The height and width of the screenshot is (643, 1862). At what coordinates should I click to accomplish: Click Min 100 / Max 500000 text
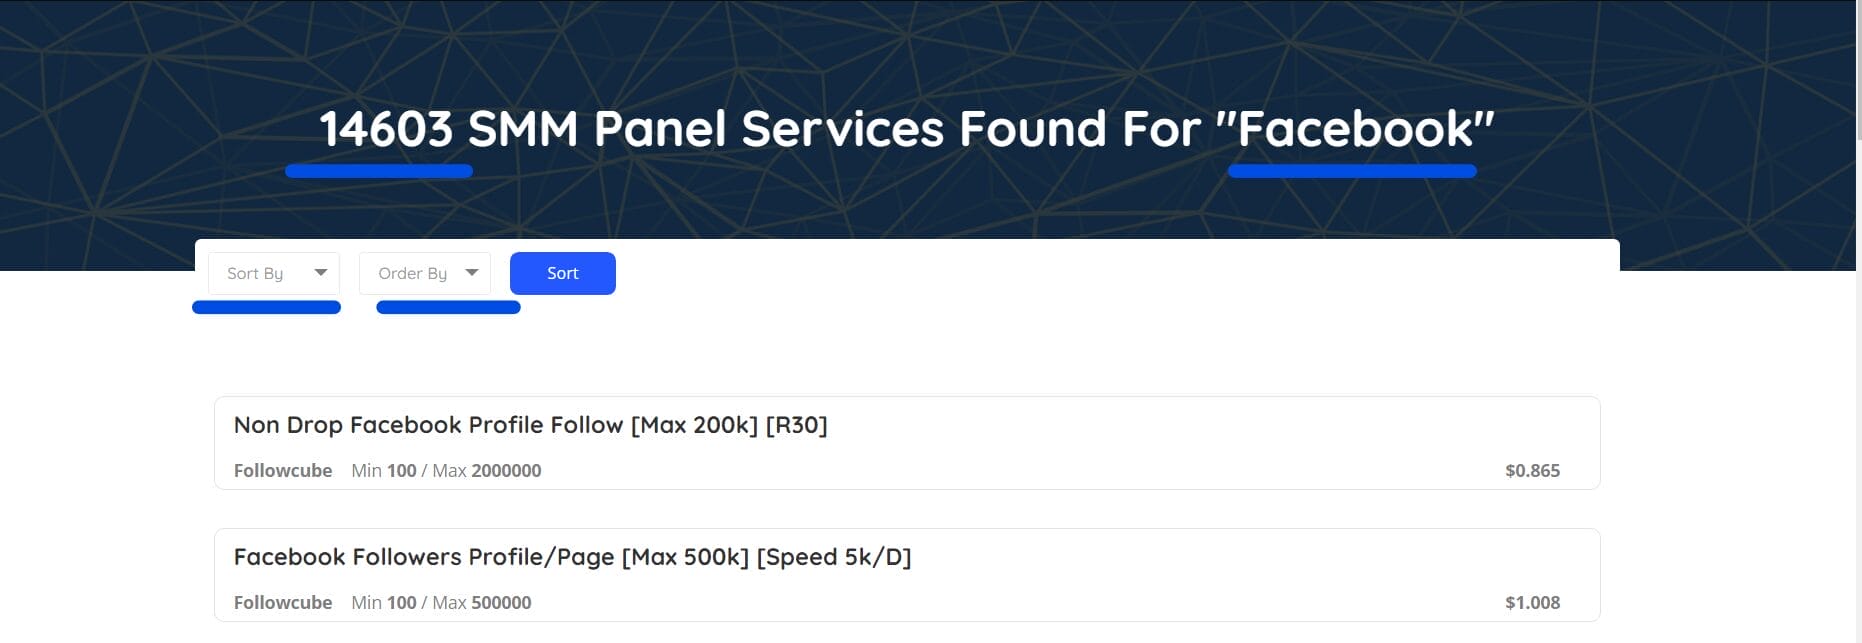[441, 602]
